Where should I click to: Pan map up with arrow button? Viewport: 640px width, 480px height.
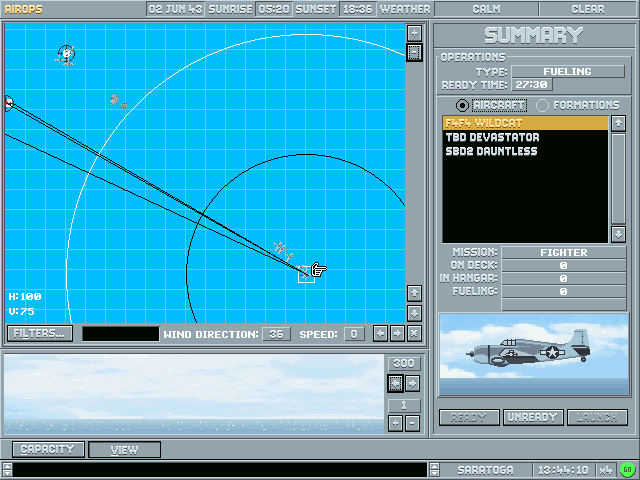coord(414,293)
